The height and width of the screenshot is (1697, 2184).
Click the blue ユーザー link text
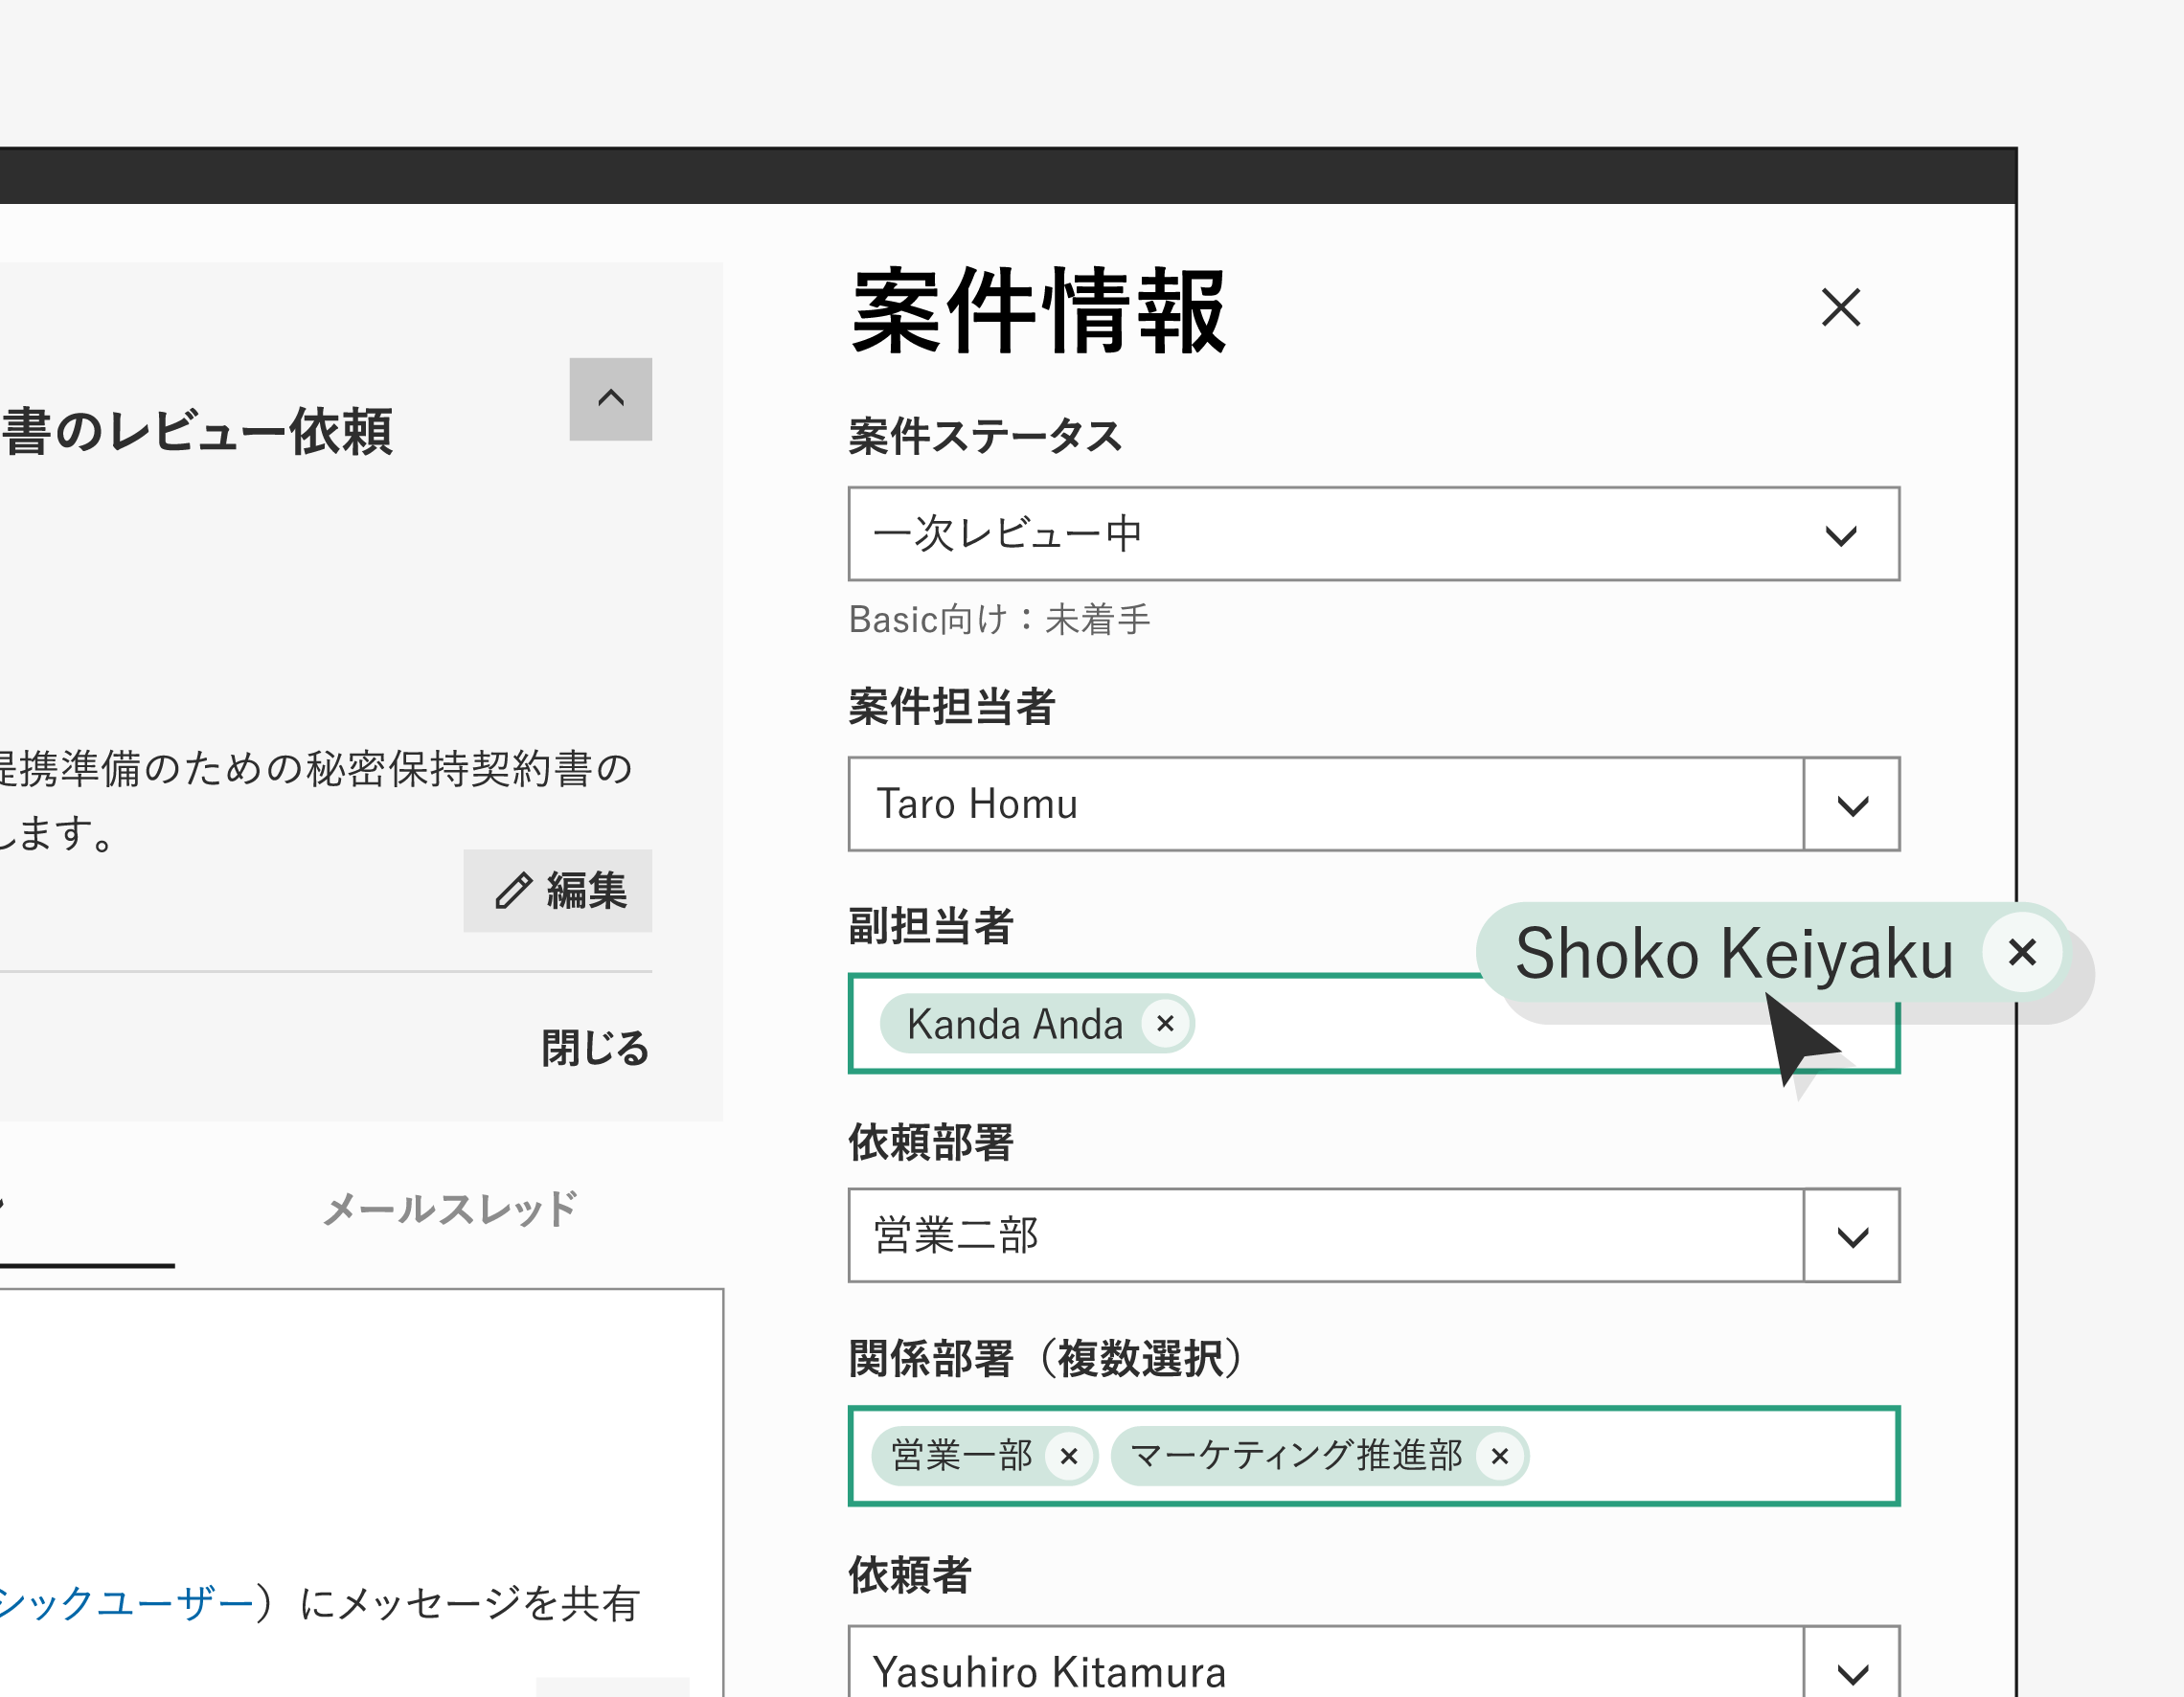[127, 1603]
